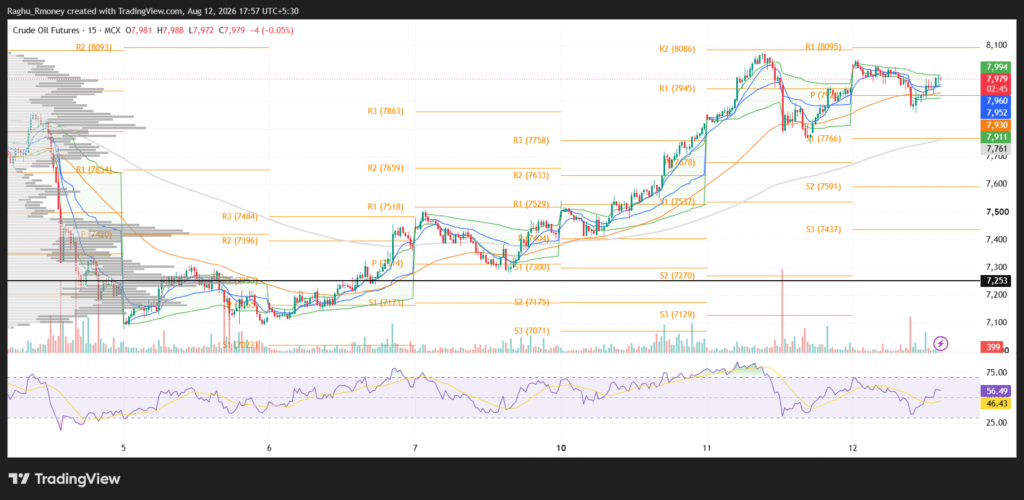The width and height of the screenshot is (1024, 500).
Task: Click the 25.00 RSI scale label
Action: pyautogui.click(x=997, y=422)
